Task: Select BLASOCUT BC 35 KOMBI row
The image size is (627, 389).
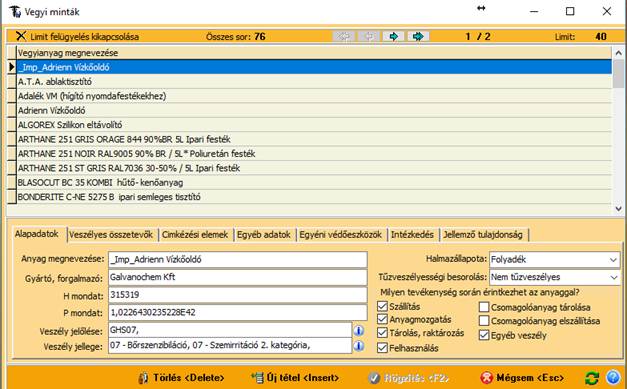Action: point(314,182)
